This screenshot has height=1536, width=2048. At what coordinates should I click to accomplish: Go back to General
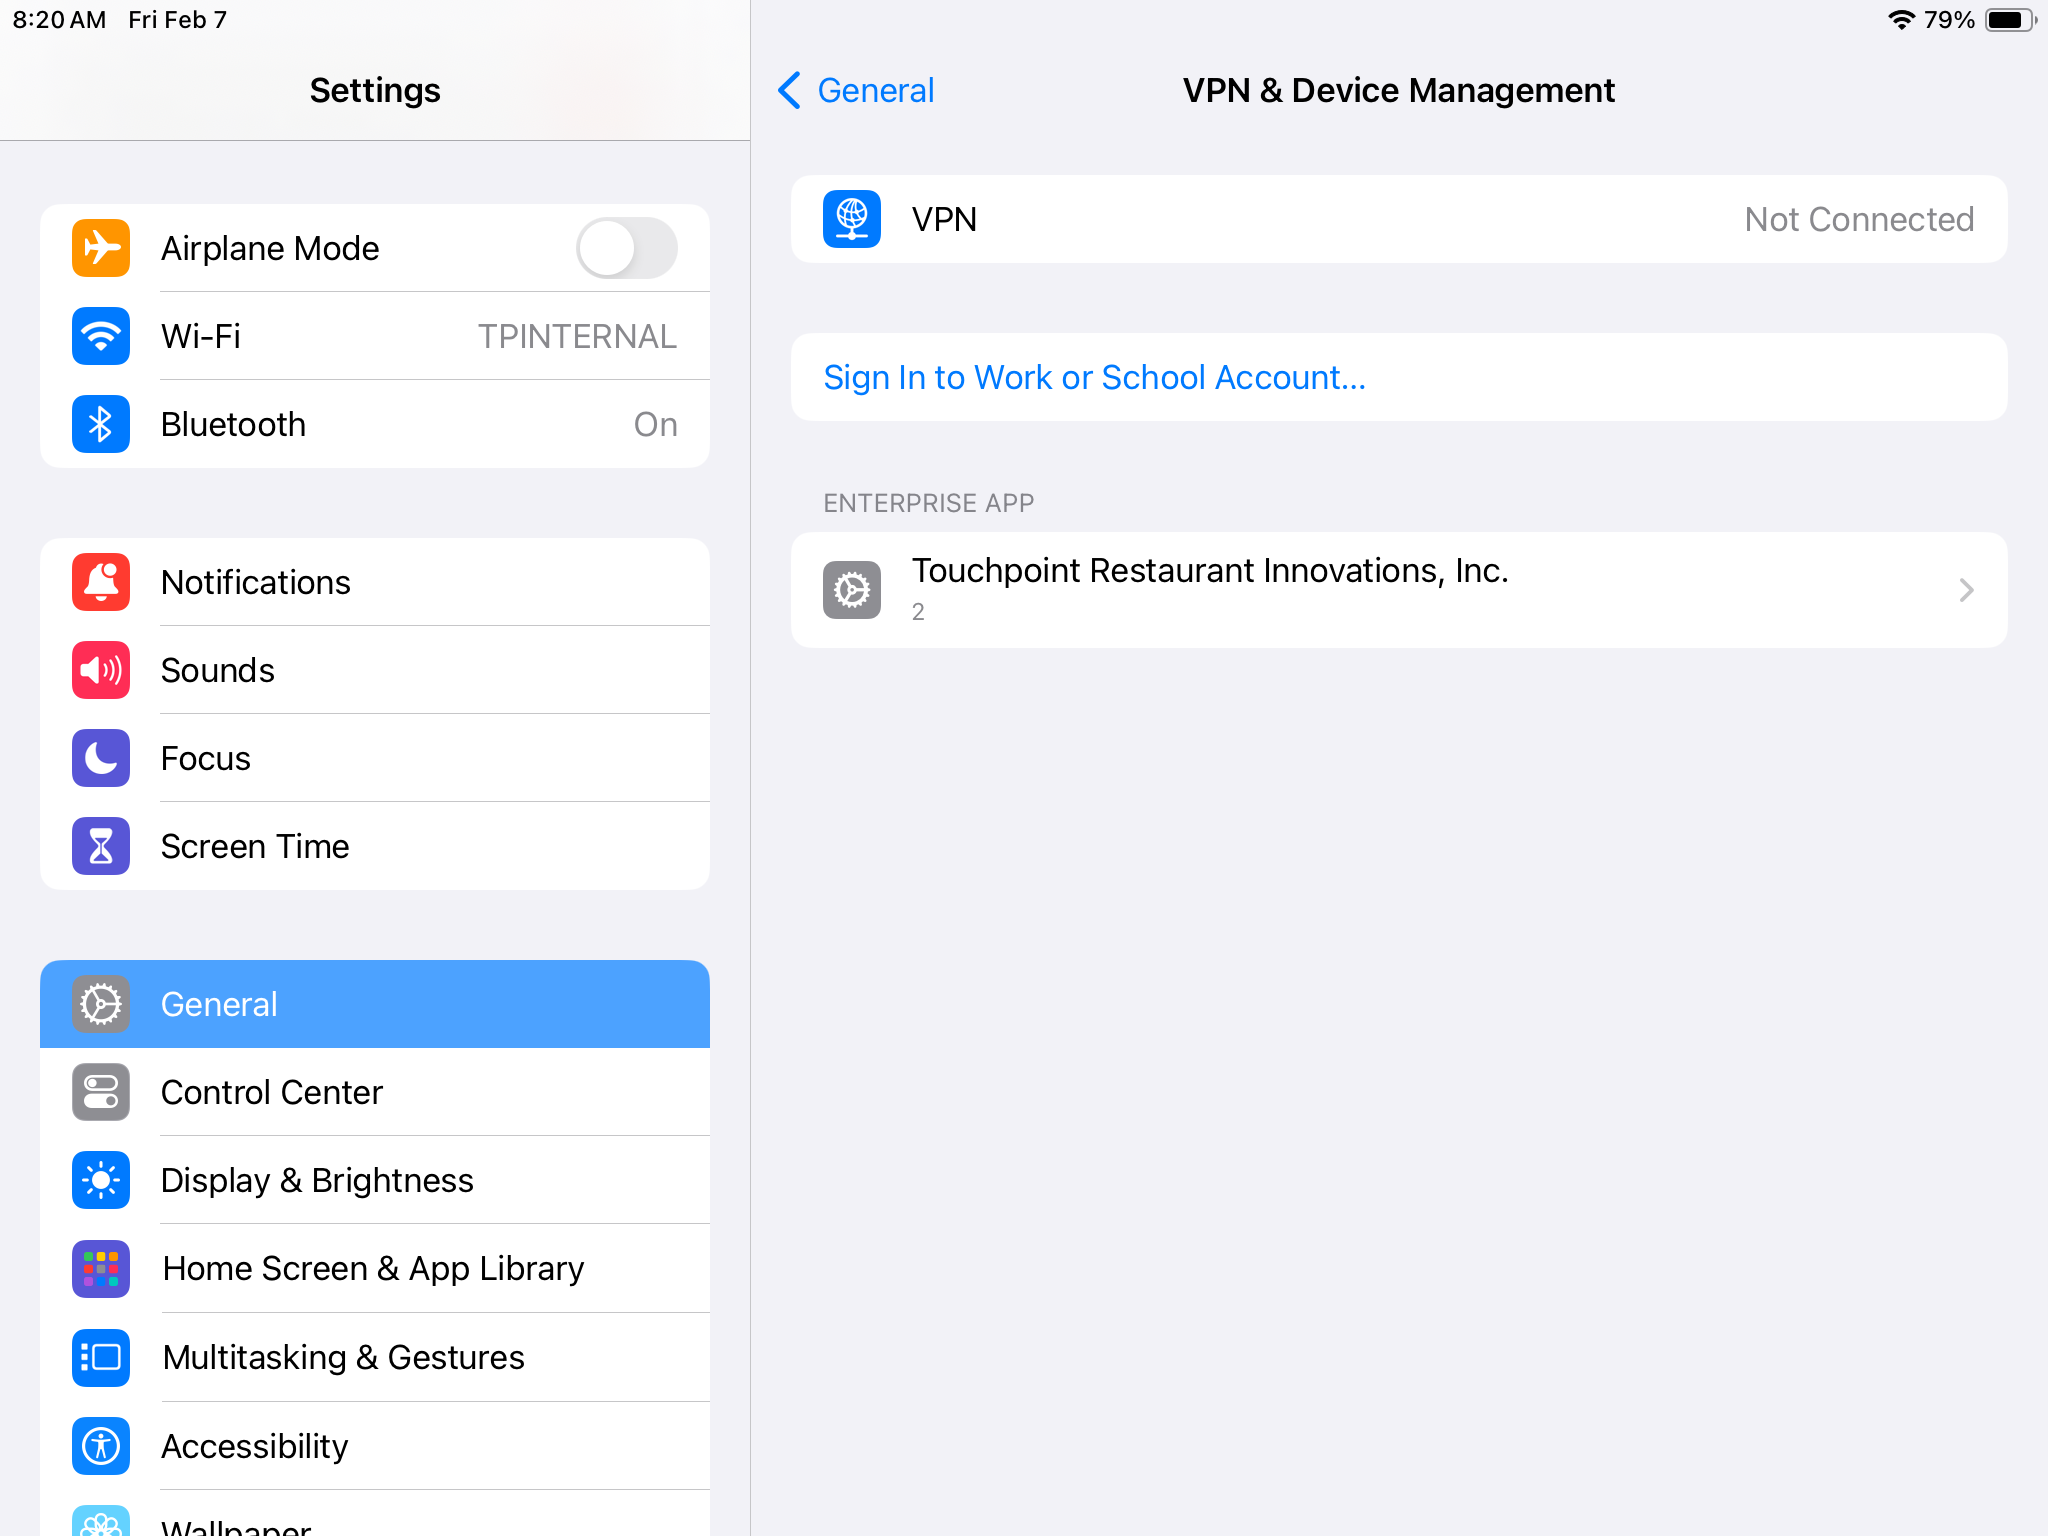[x=857, y=90]
